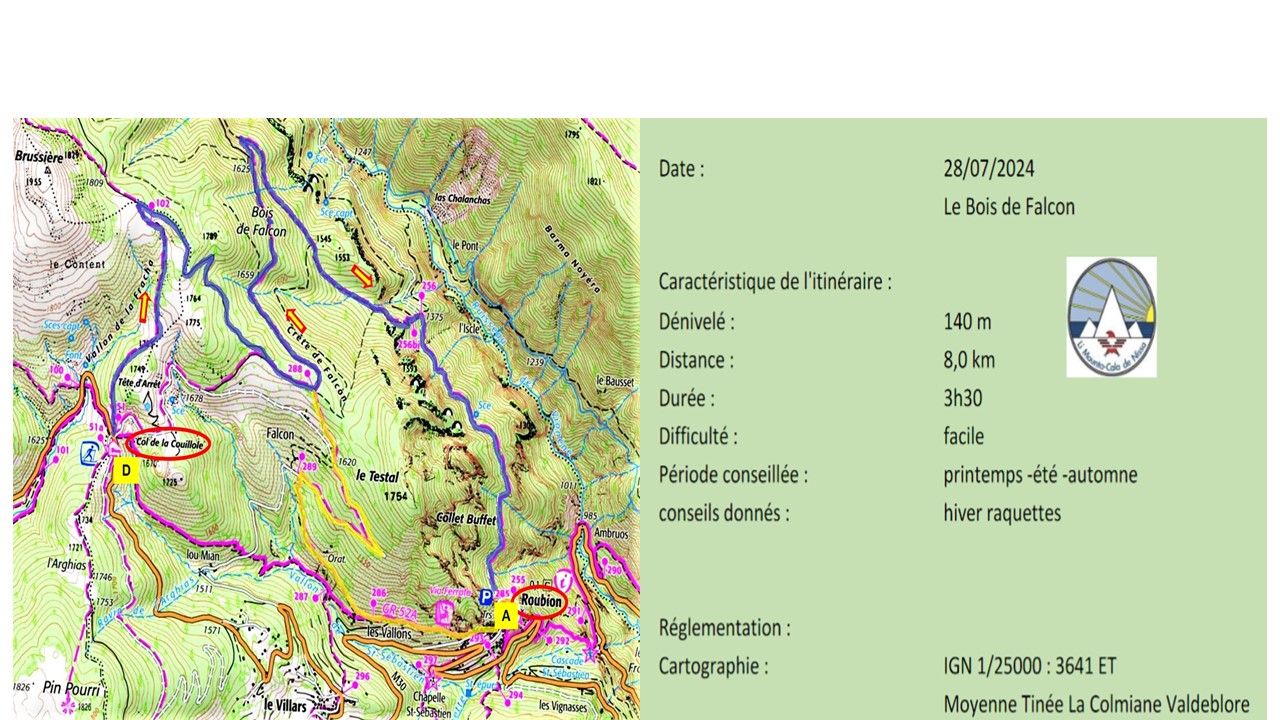Click the Tête d'Arrêt label
Viewport: 1280px width, 720px height.
tap(139, 383)
